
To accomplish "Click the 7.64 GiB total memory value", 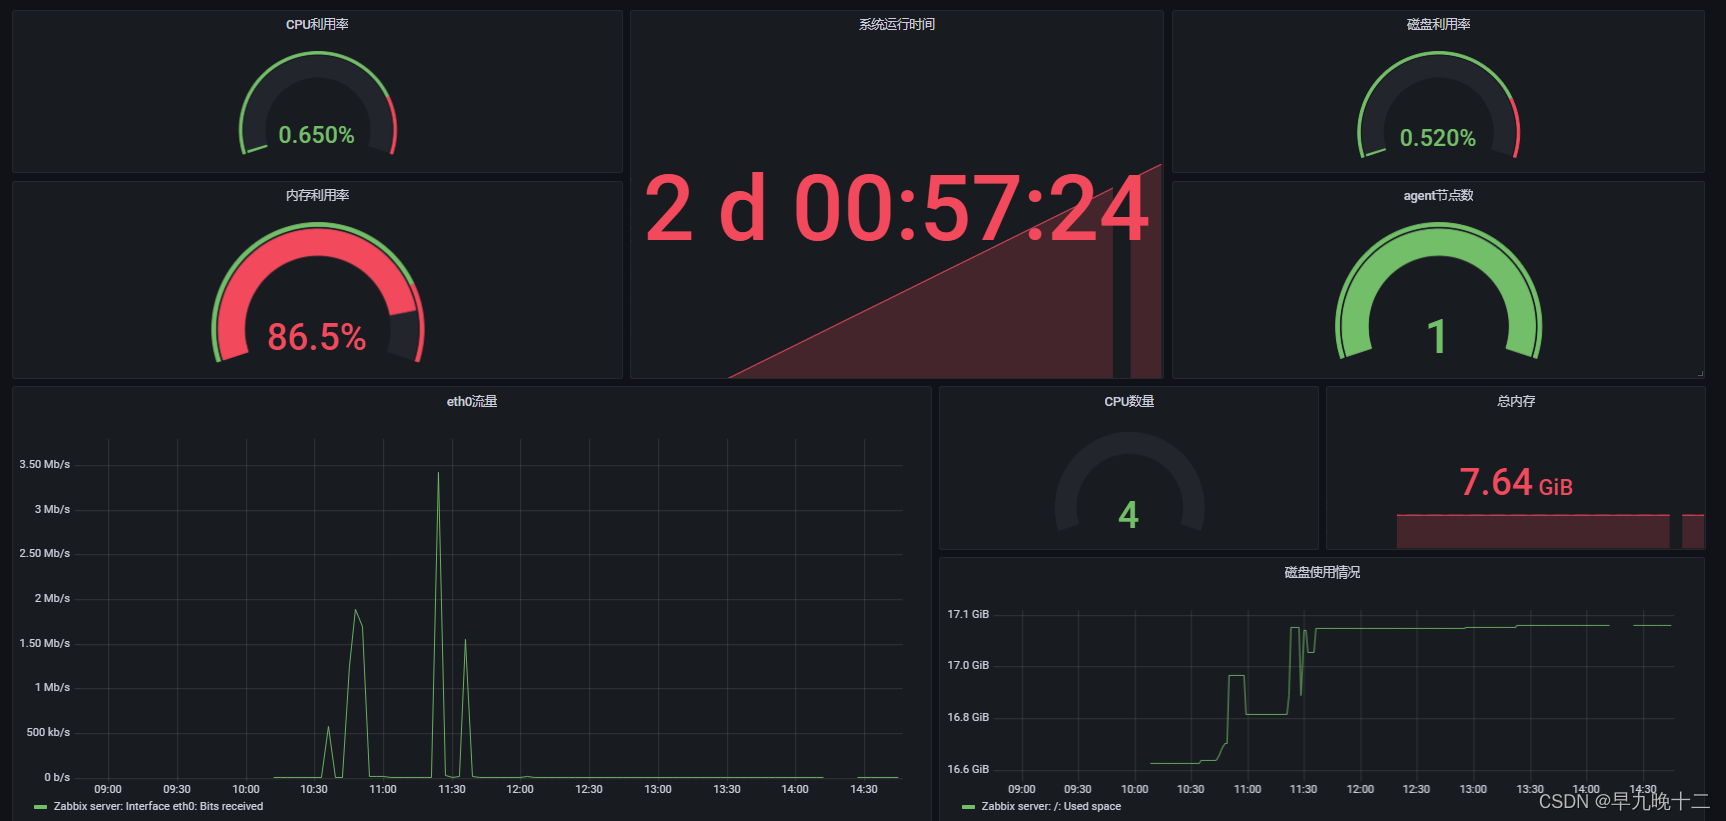I will (x=1516, y=483).
